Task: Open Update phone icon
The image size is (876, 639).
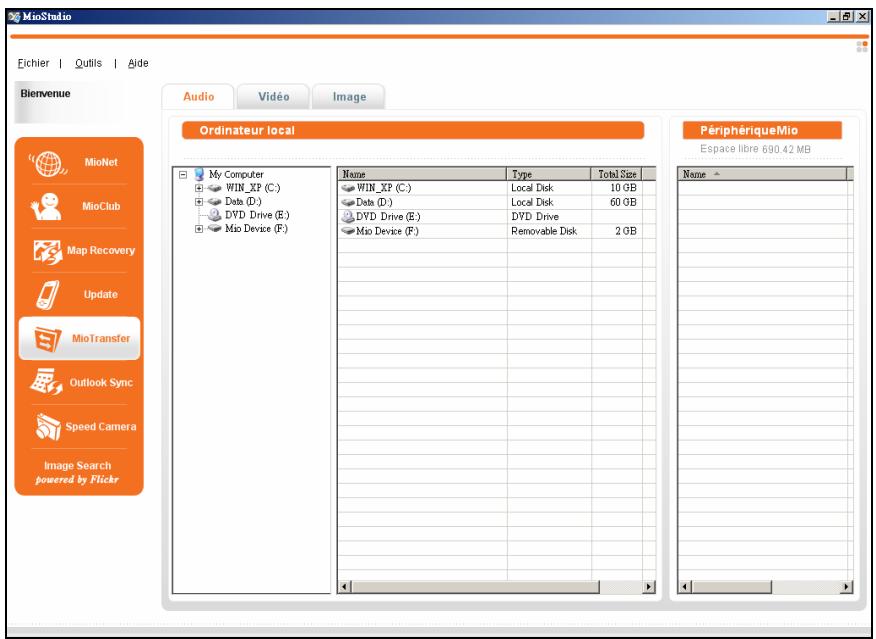Action: point(47,295)
